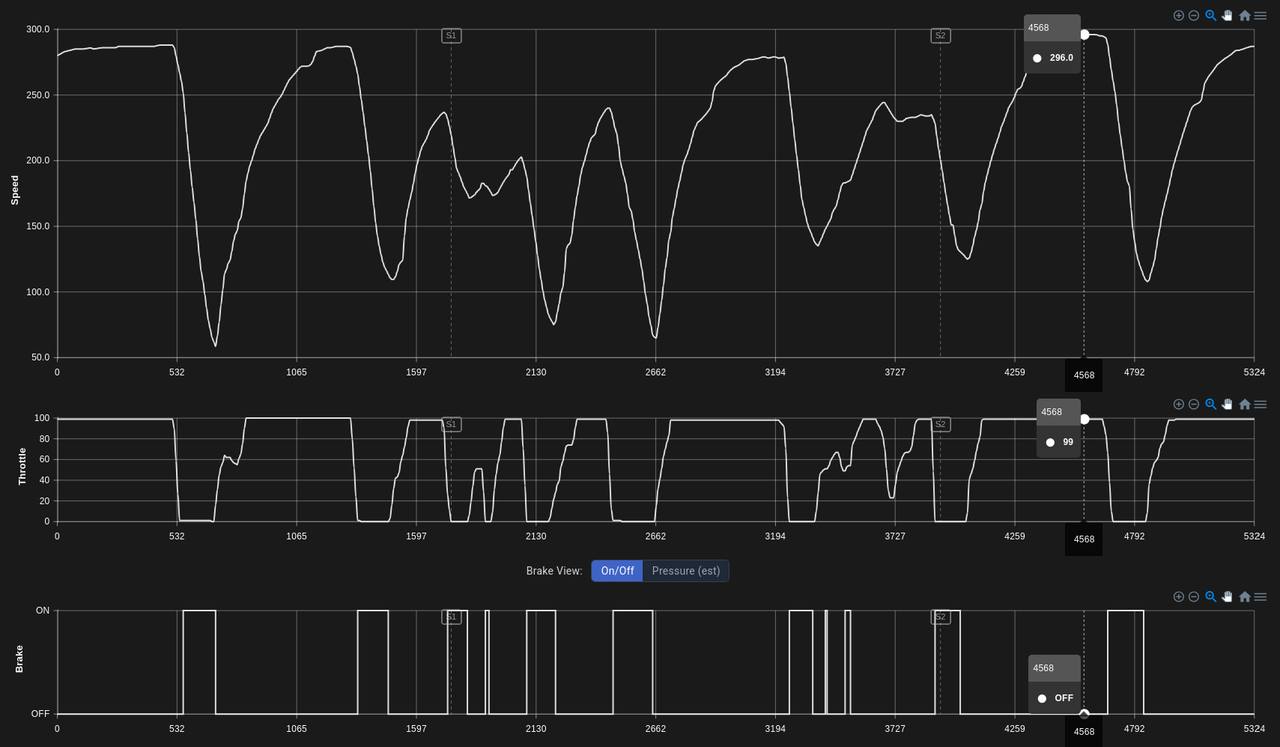
Task: Click the throttle 99 data point marker
Action: (1084, 419)
